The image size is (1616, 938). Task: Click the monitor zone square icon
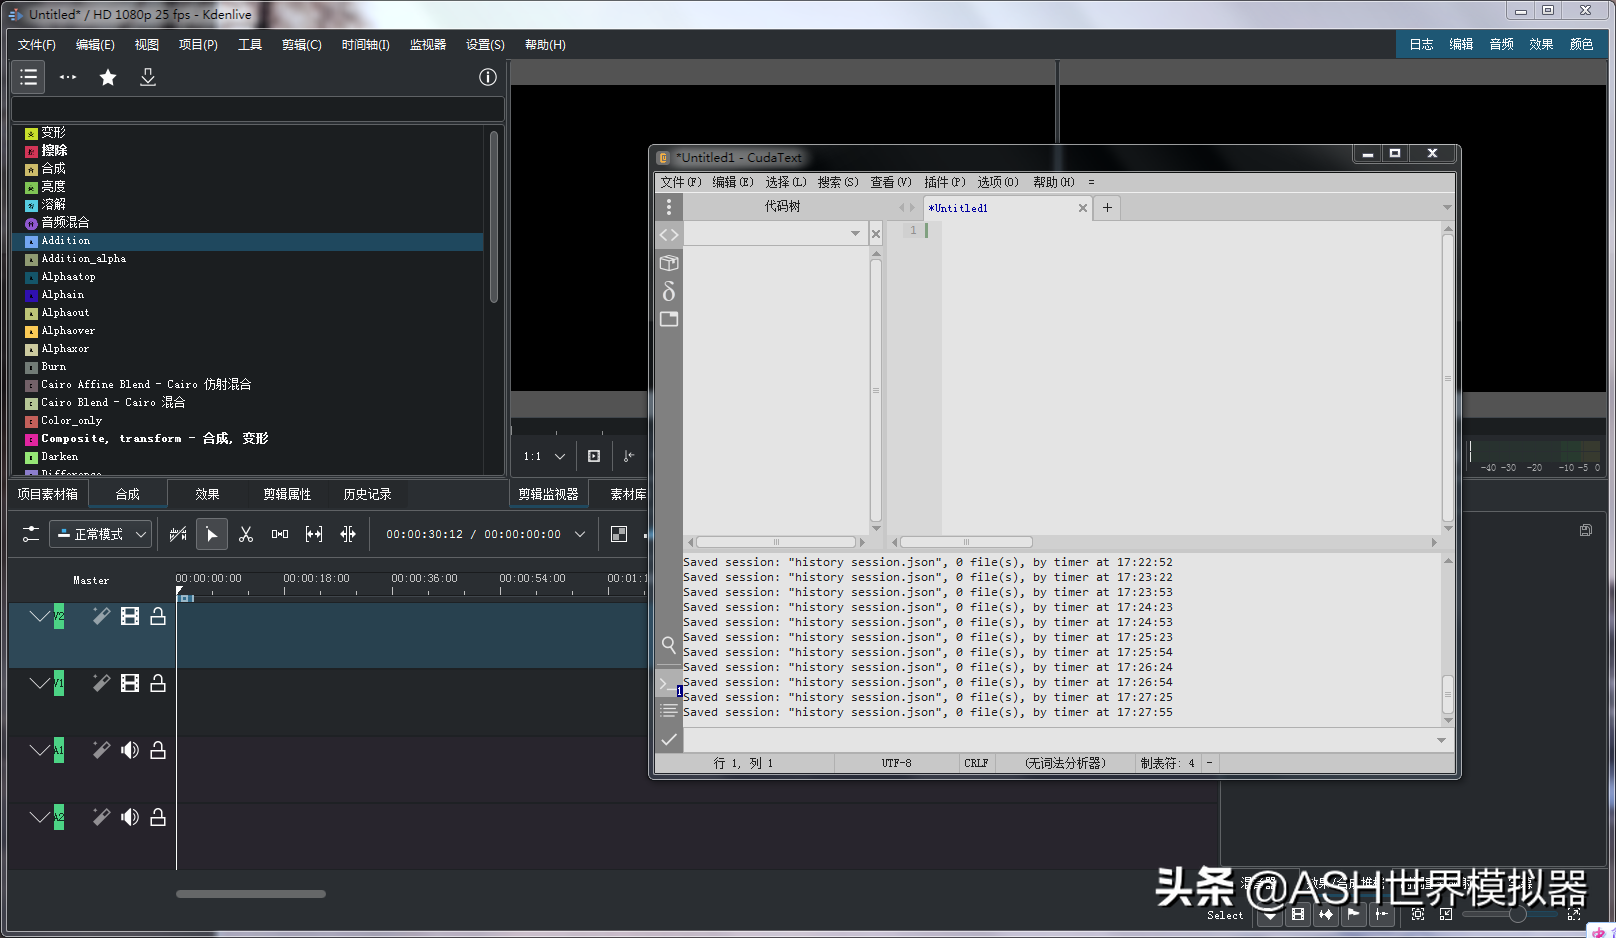594,456
